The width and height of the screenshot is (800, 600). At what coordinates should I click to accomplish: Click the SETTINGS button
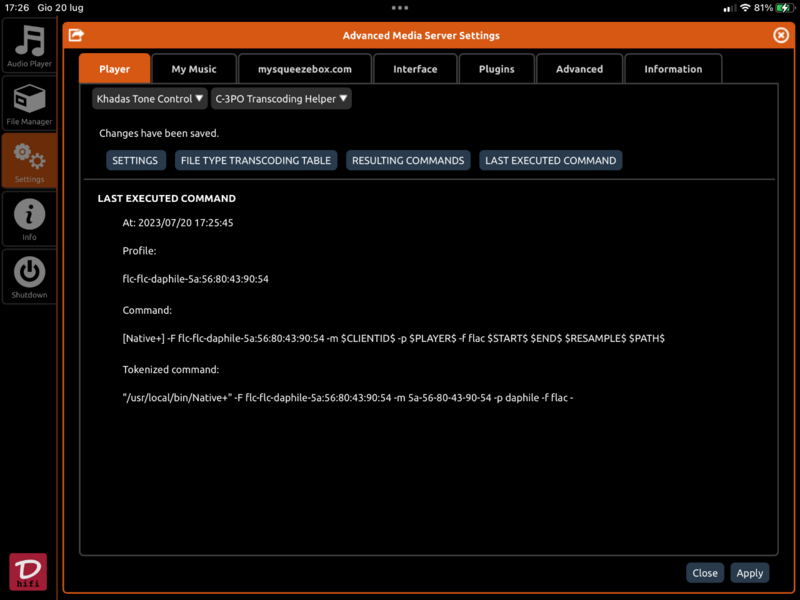pos(135,160)
